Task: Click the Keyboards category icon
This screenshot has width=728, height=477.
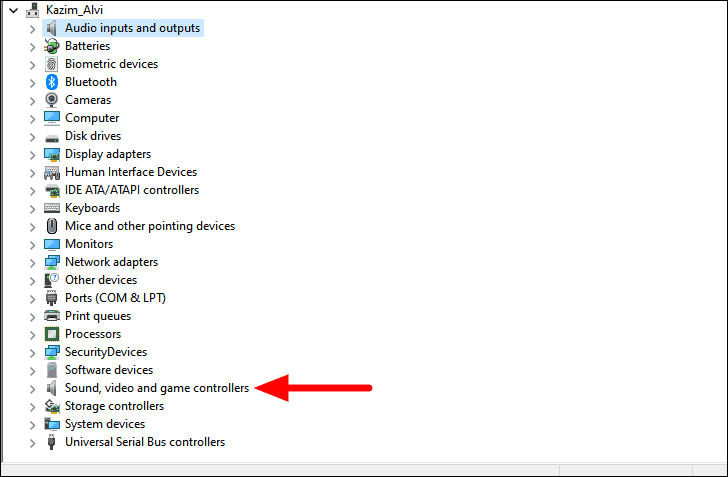Action: point(52,208)
